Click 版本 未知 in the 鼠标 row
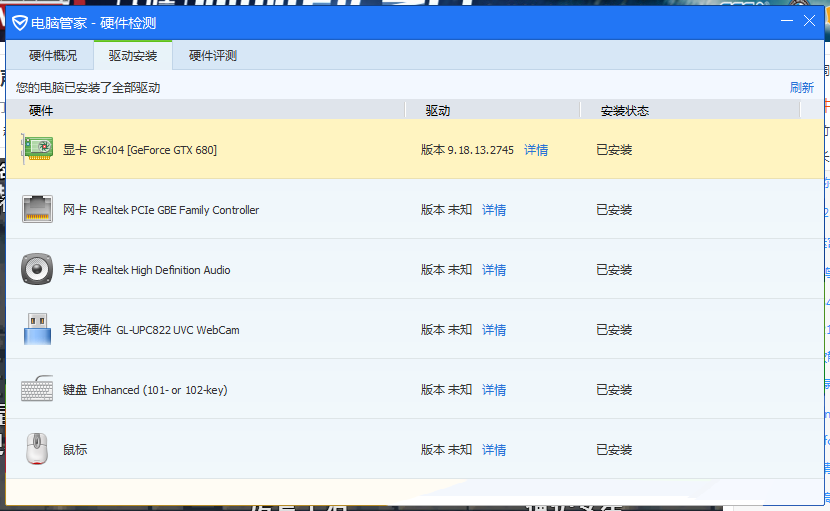830x511 pixels. 446,450
